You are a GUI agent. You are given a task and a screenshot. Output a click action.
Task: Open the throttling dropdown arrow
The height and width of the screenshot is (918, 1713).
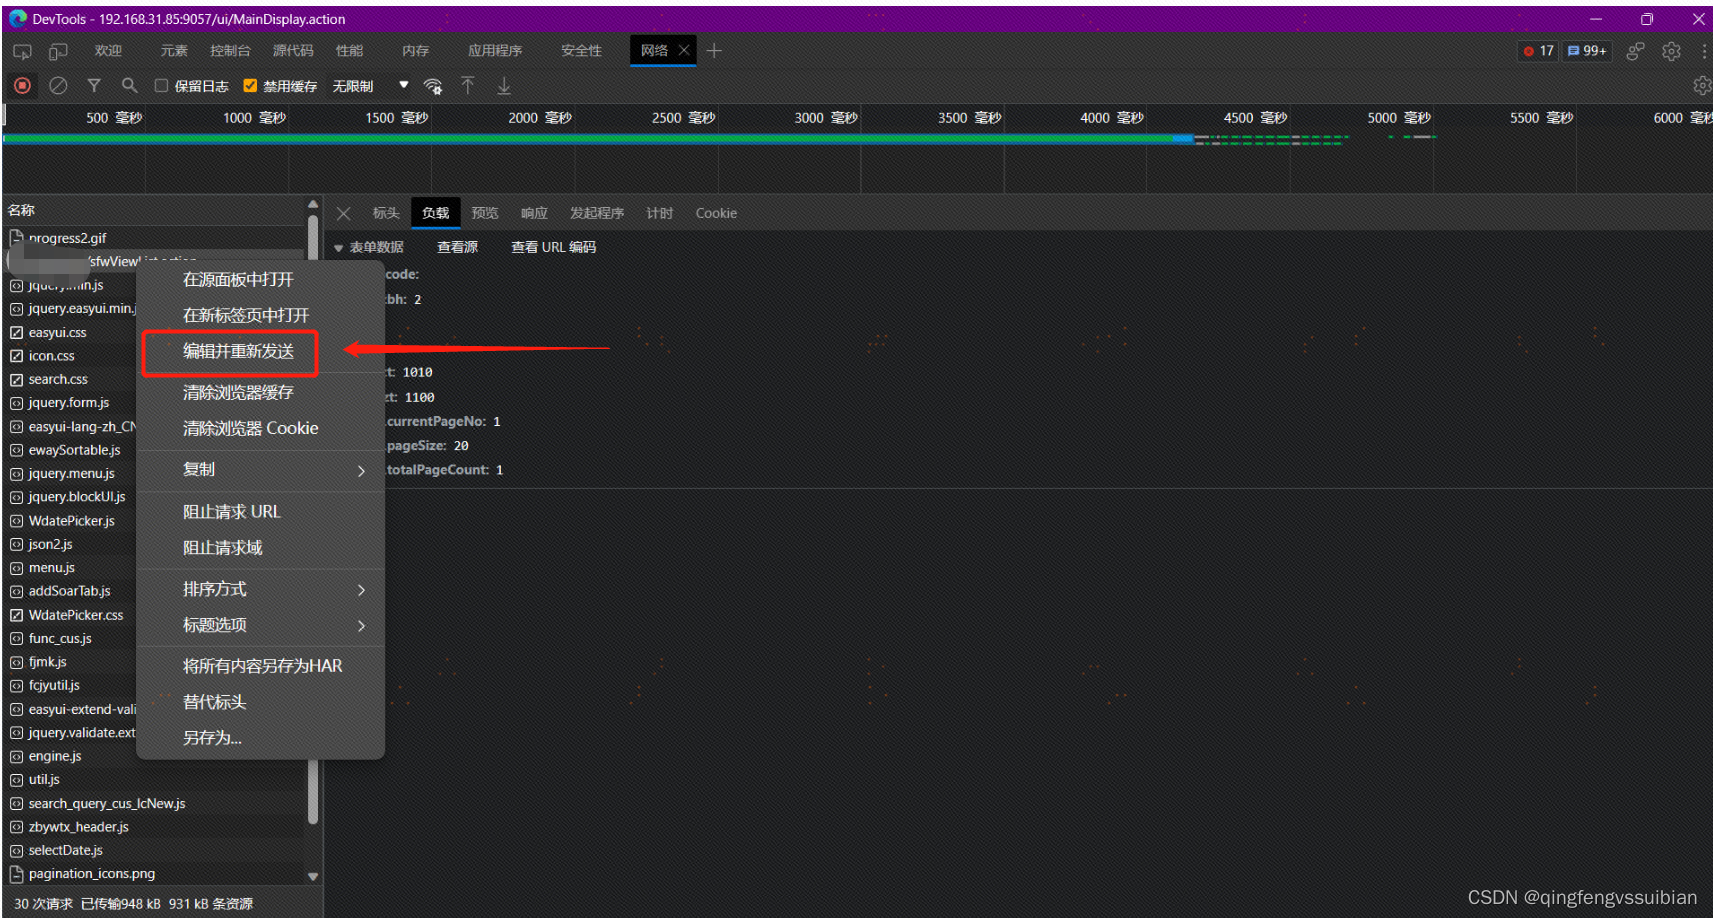pyautogui.click(x=404, y=85)
